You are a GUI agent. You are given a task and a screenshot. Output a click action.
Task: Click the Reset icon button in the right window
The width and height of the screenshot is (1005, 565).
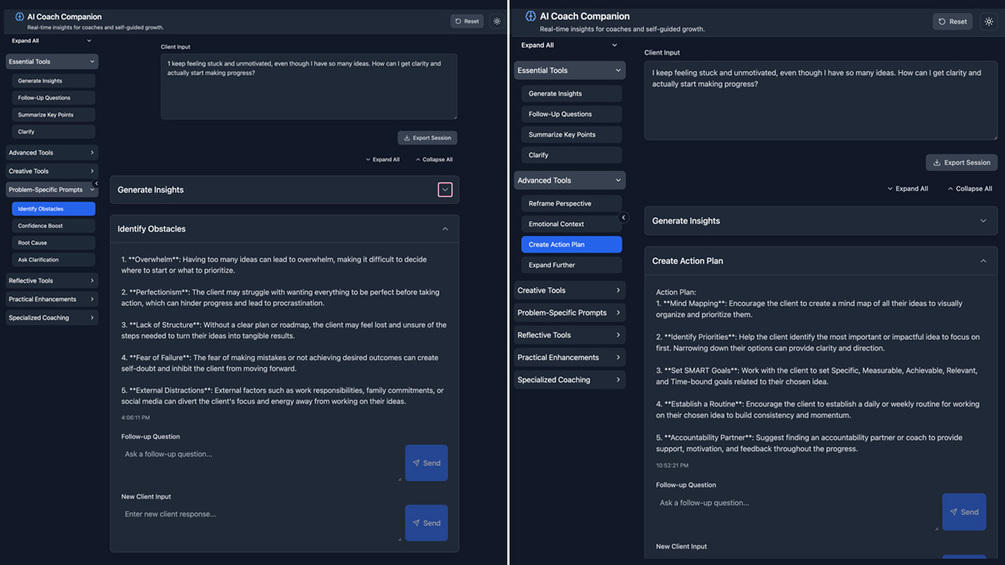click(953, 21)
